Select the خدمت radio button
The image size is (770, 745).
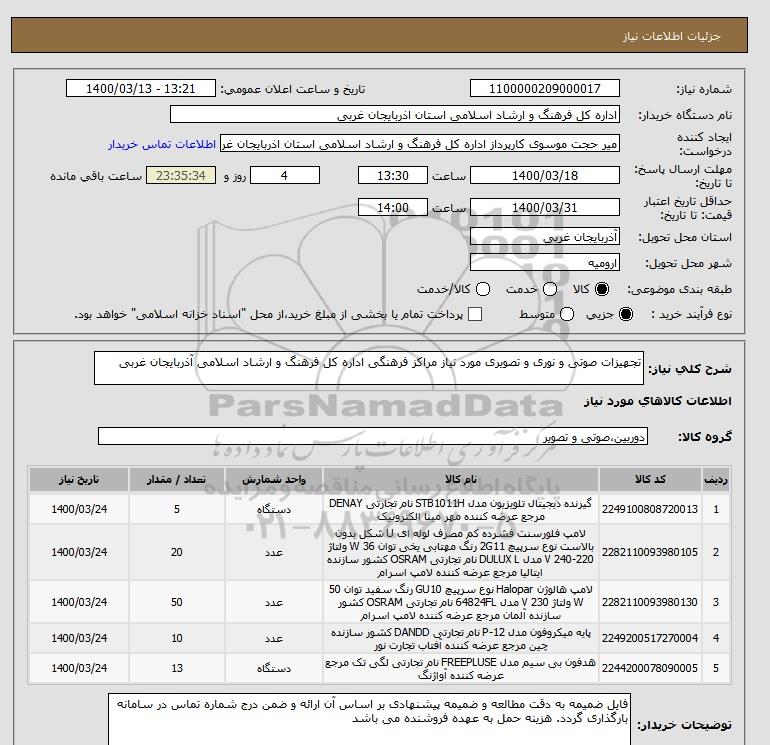550,289
